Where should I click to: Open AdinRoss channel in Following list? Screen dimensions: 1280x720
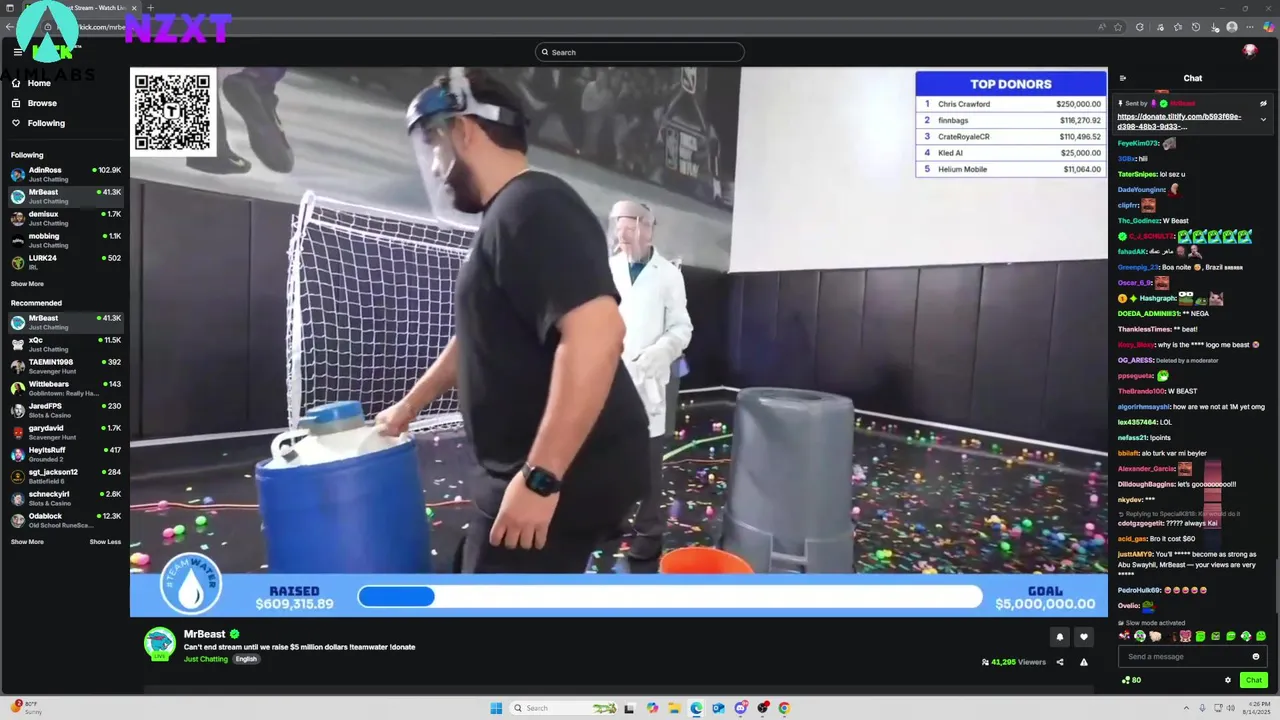(66, 174)
